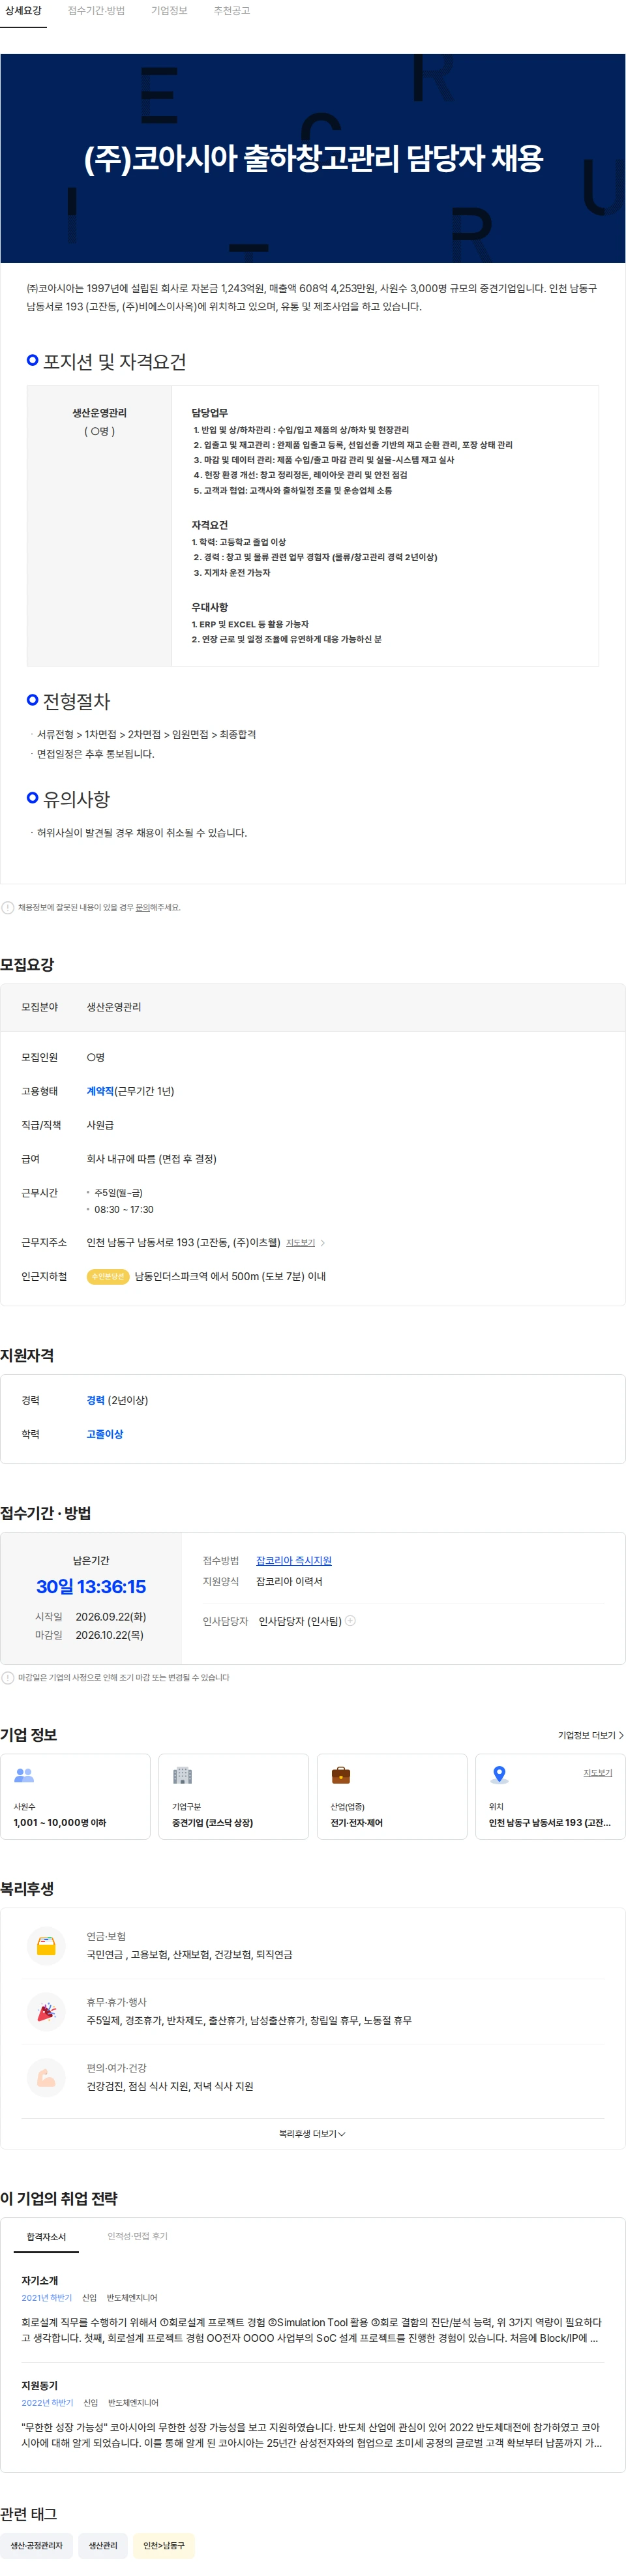Viewport: 626px width, 2576px height.
Task: Click the 2022년 하반기 label
Action: click(x=48, y=2402)
